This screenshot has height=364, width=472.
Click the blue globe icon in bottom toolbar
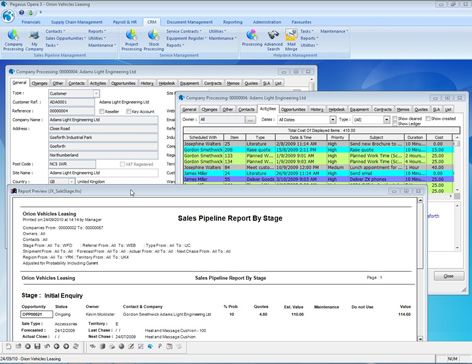pyautogui.click(x=150, y=346)
